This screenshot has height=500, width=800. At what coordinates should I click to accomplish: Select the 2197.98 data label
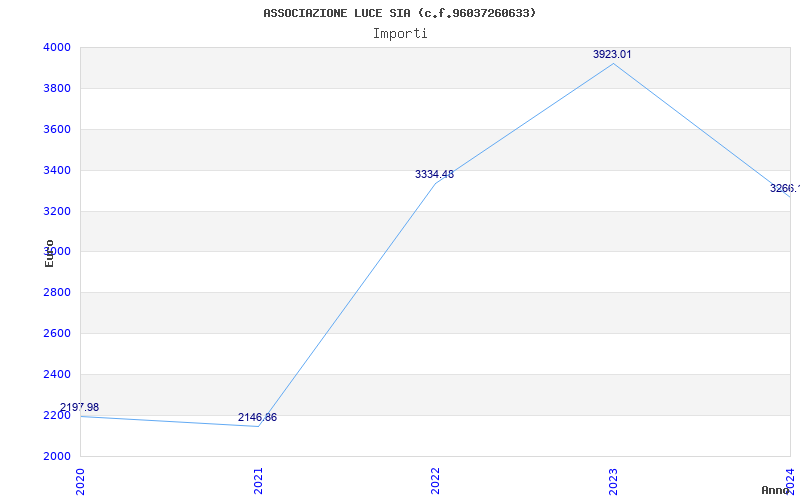80,407
